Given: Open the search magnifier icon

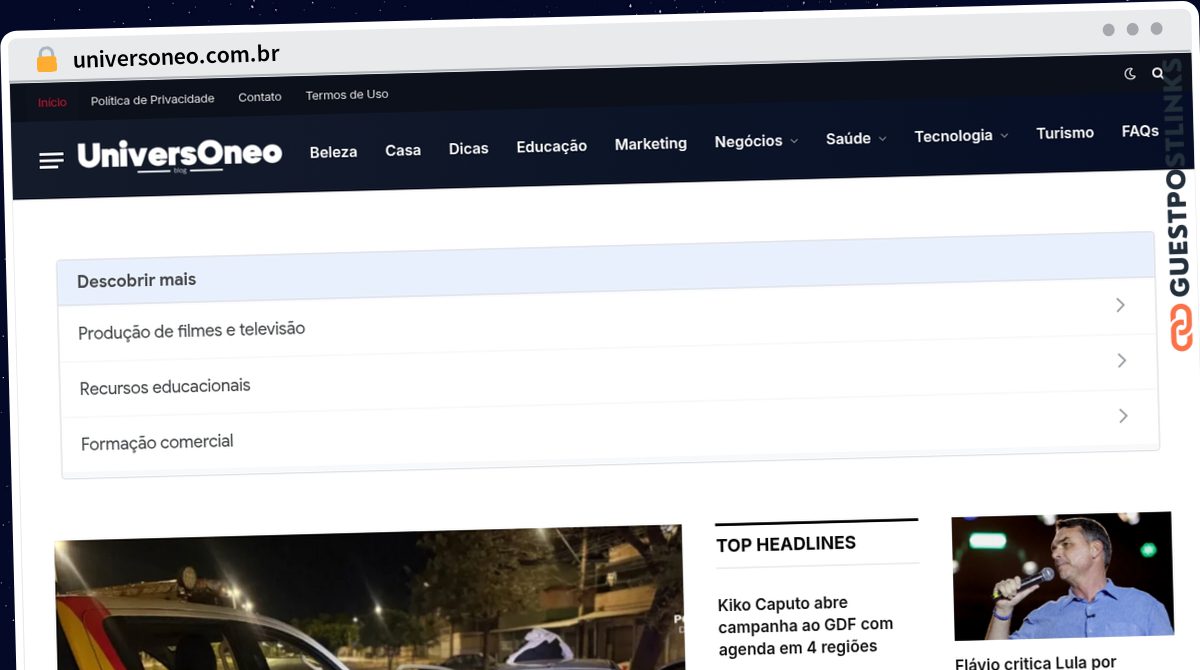Looking at the screenshot, I should pyautogui.click(x=1158, y=73).
